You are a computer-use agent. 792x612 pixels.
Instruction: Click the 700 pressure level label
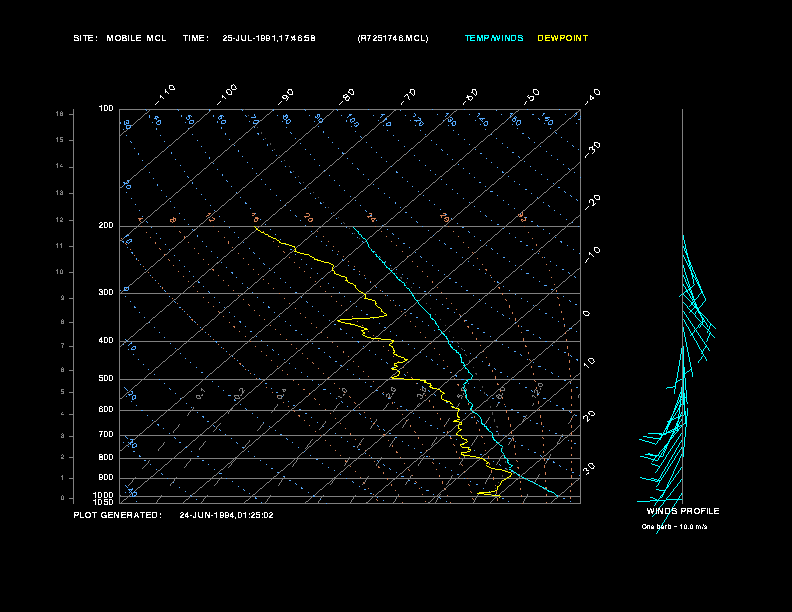pyautogui.click(x=106, y=435)
